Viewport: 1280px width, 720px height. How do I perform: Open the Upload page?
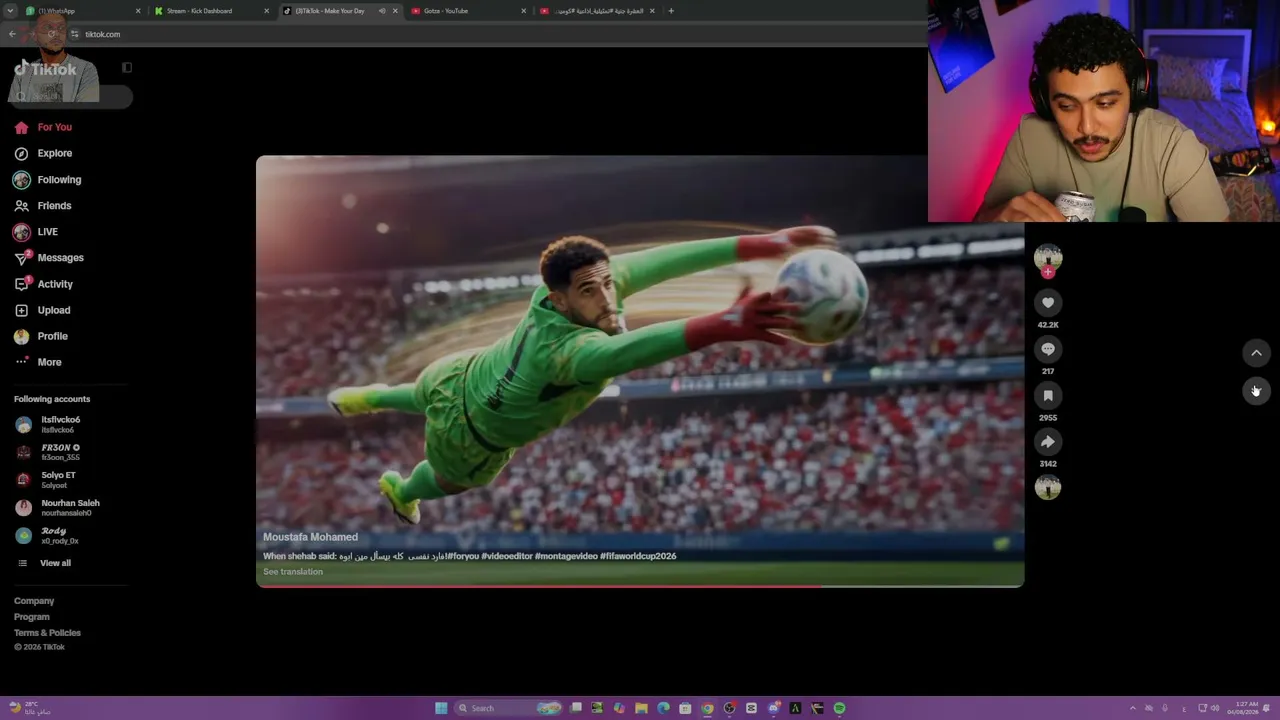(42, 310)
